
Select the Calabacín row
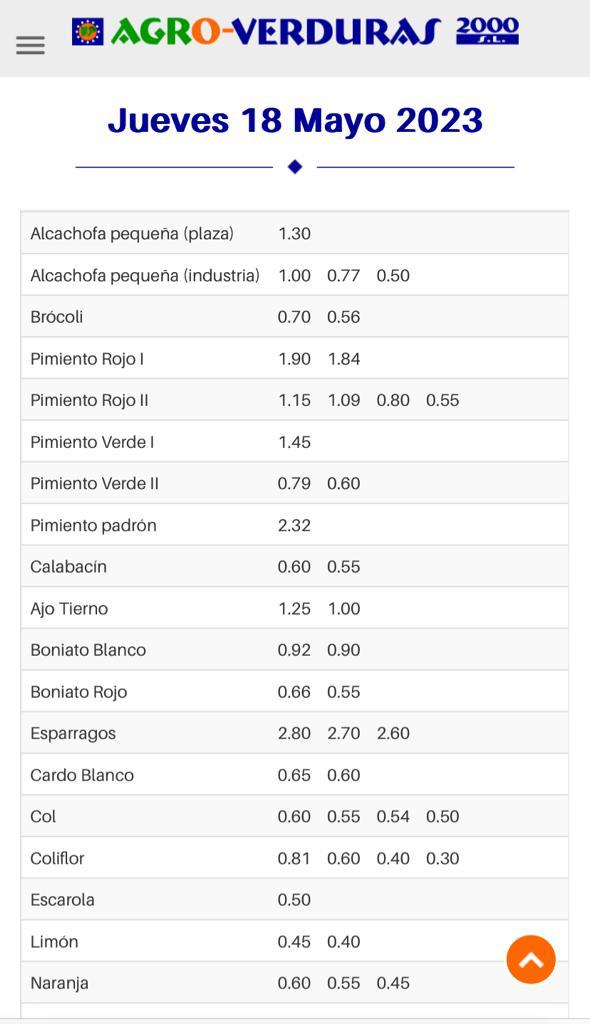coord(295,566)
